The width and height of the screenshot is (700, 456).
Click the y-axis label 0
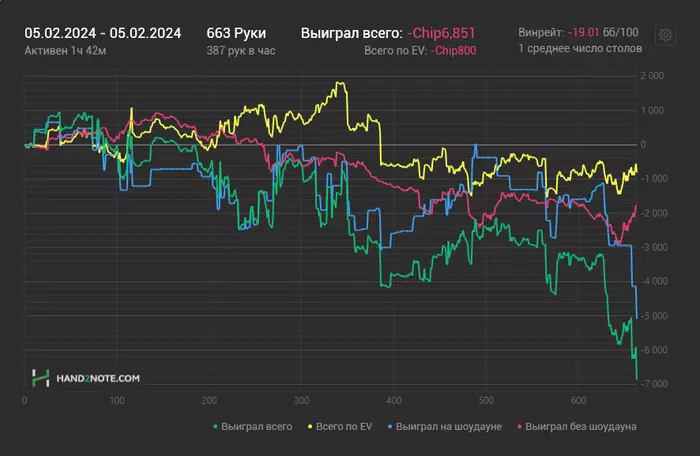pos(643,144)
